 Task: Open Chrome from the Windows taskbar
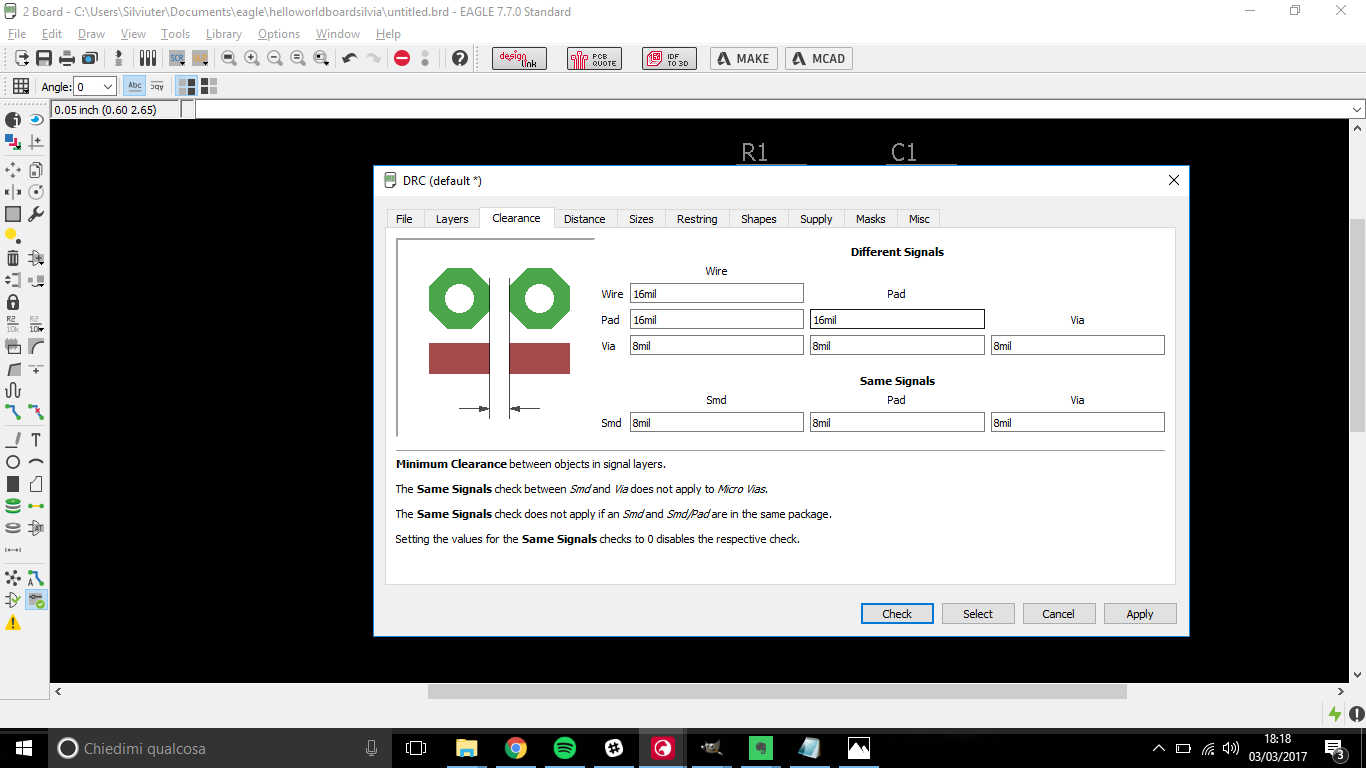point(516,748)
